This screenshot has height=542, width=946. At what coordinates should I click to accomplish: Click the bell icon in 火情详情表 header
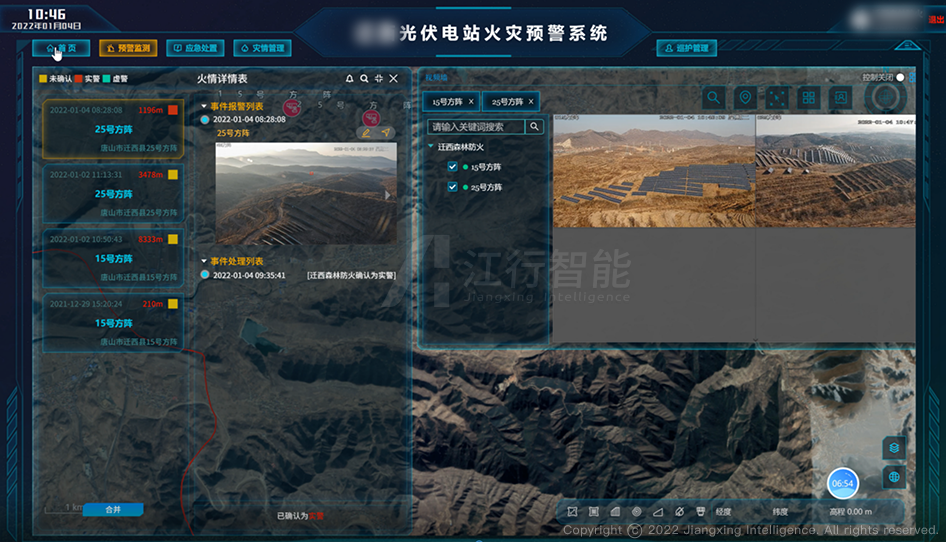(350, 78)
